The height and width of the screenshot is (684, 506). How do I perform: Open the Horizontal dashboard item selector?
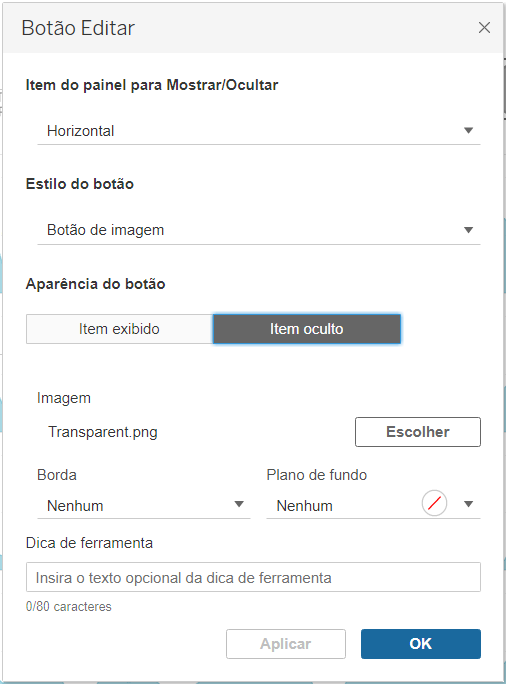tap(259, 131)
